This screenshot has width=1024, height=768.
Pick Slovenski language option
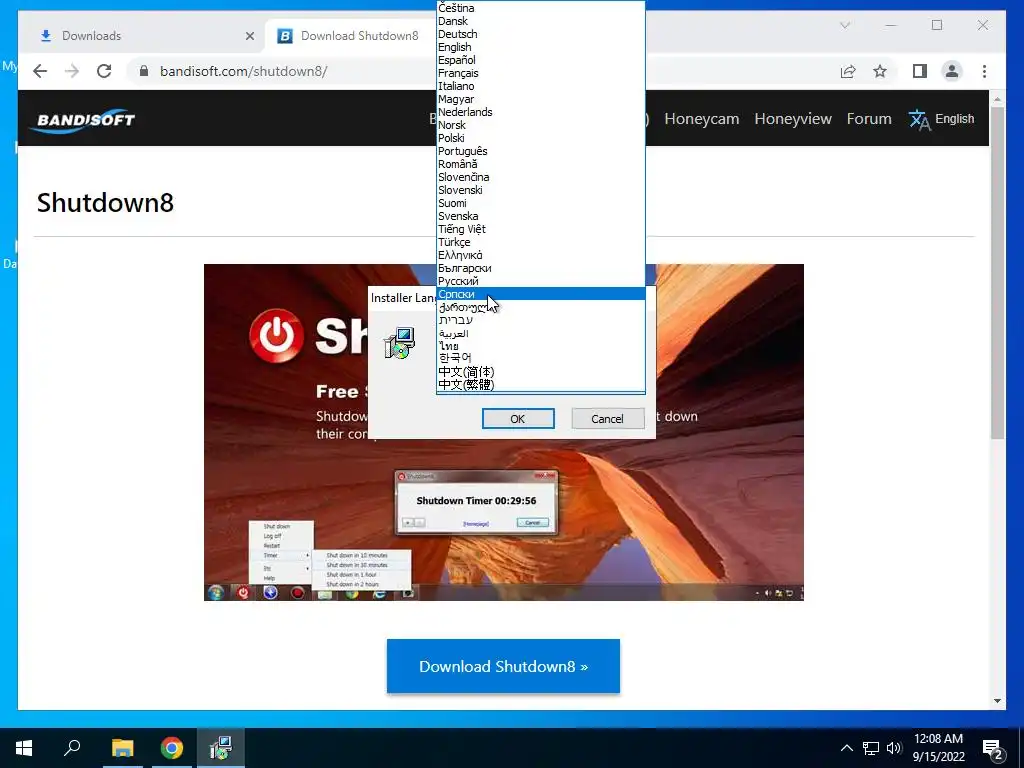click(541, 190)
